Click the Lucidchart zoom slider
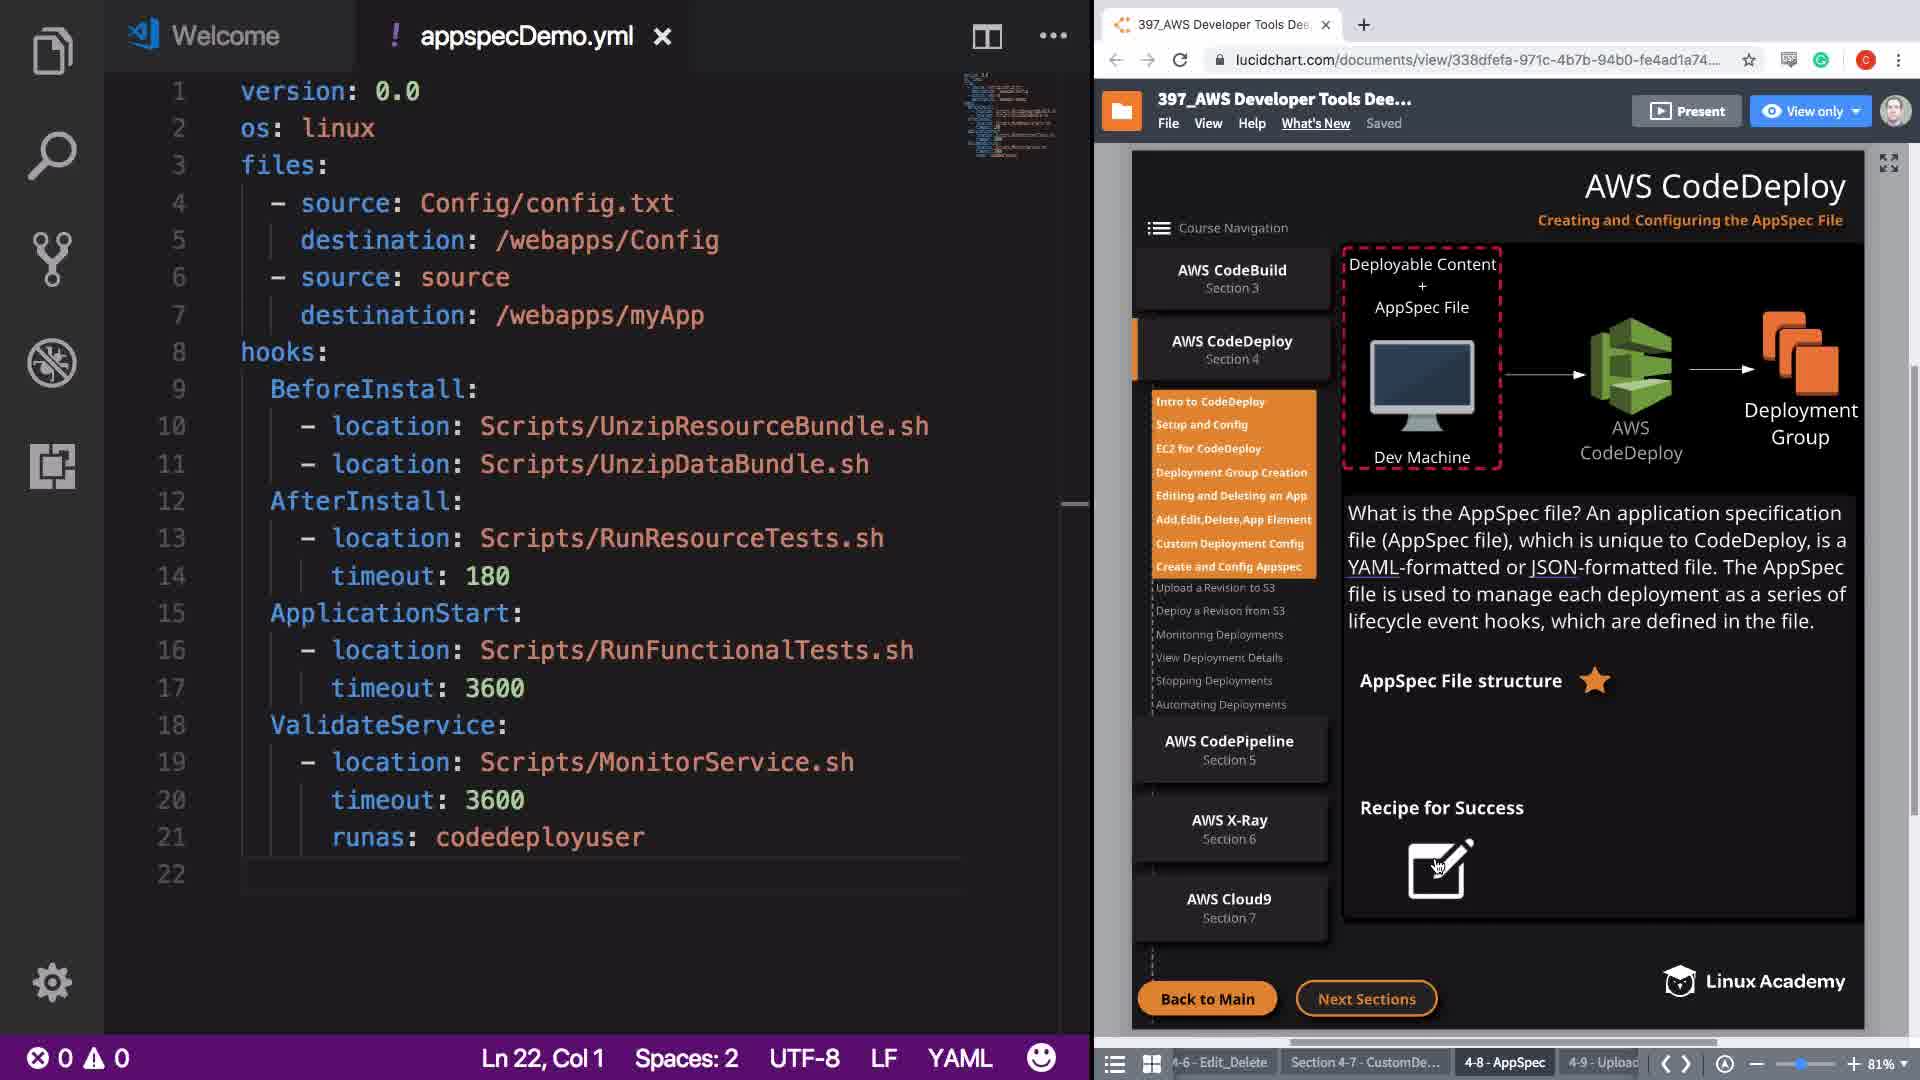1920x1080 pixels. click(1801, 1064)
